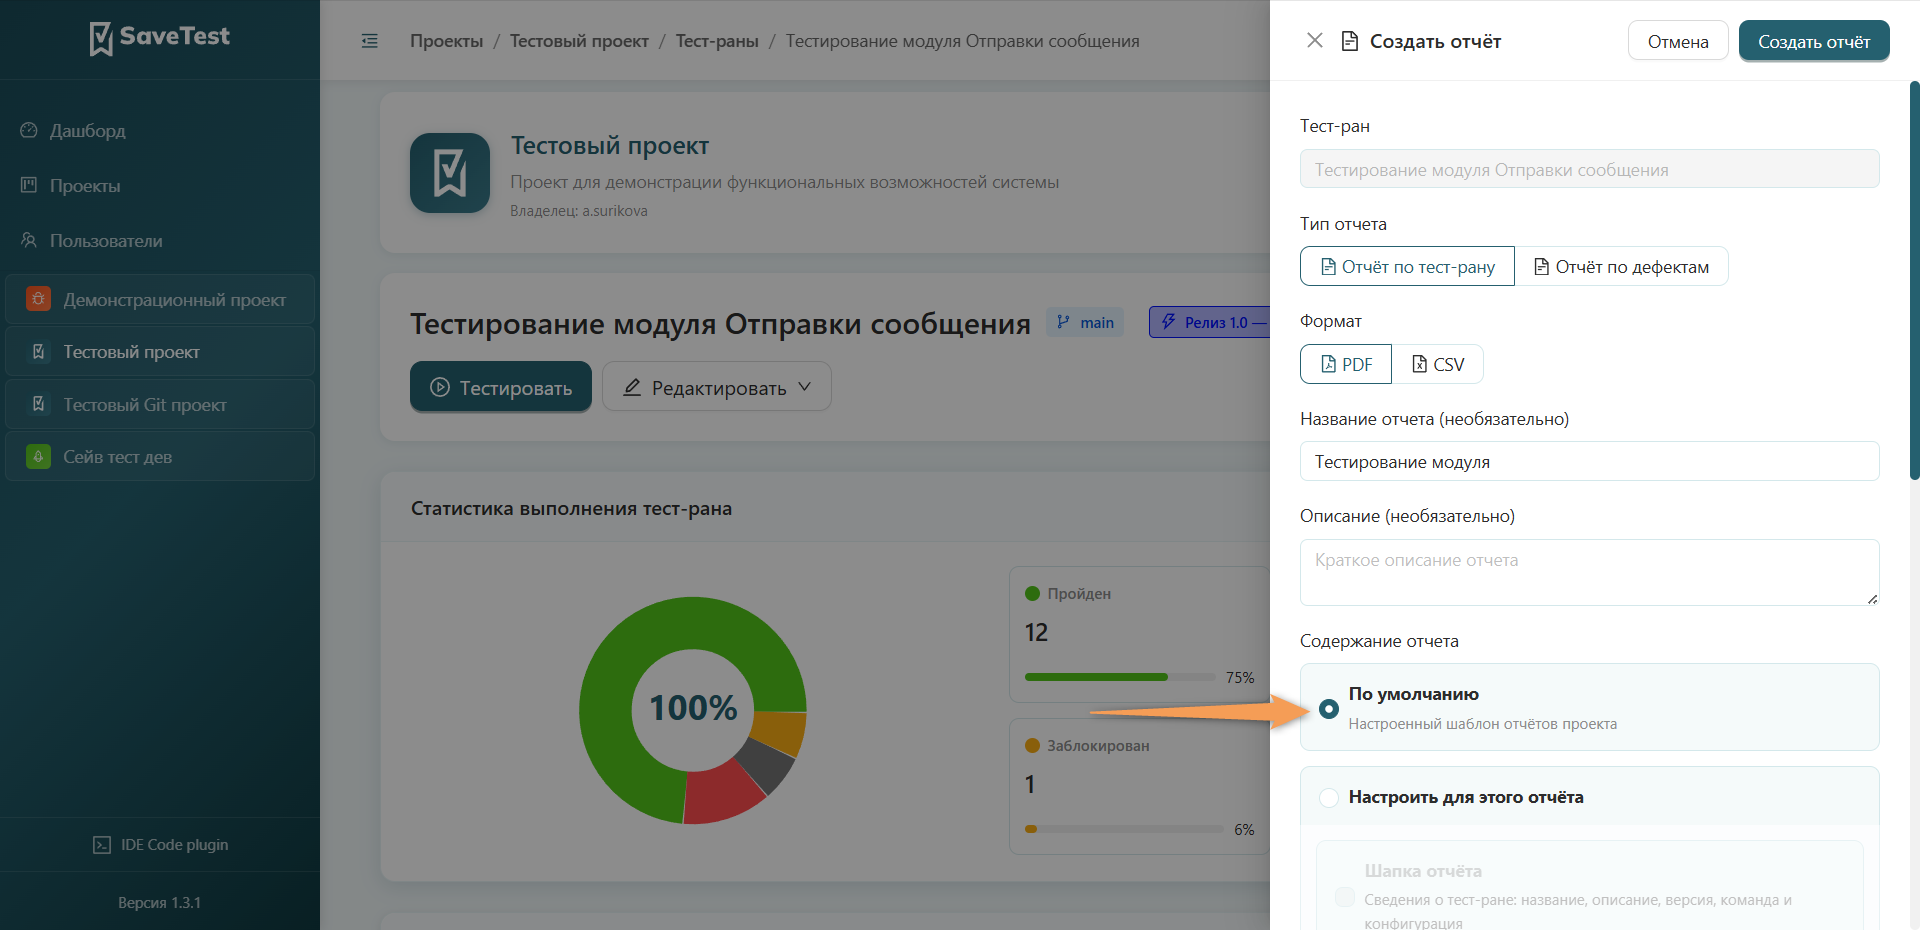Click the Название отчета input field
The image size is (1920, 930).
1589,461
